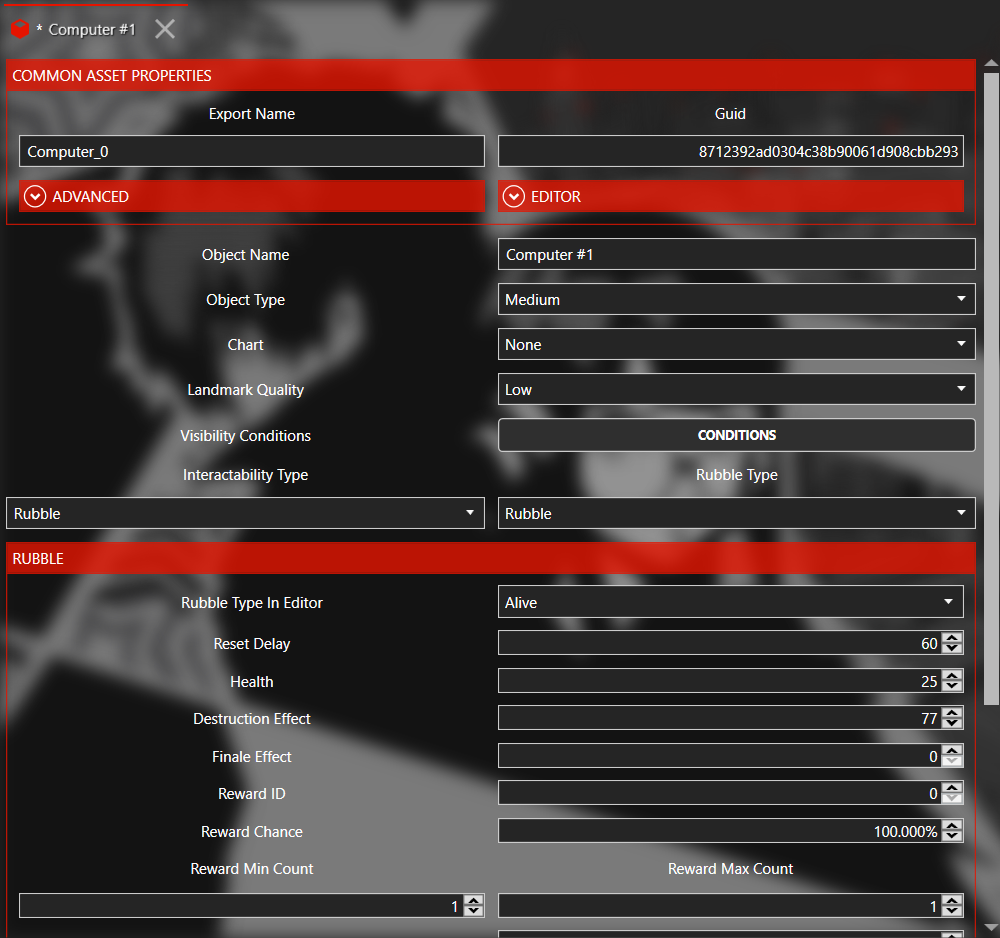Screen dimensions: 1000x938
Task: Click the Export Name input field
Action: click(x=251, y=152)
